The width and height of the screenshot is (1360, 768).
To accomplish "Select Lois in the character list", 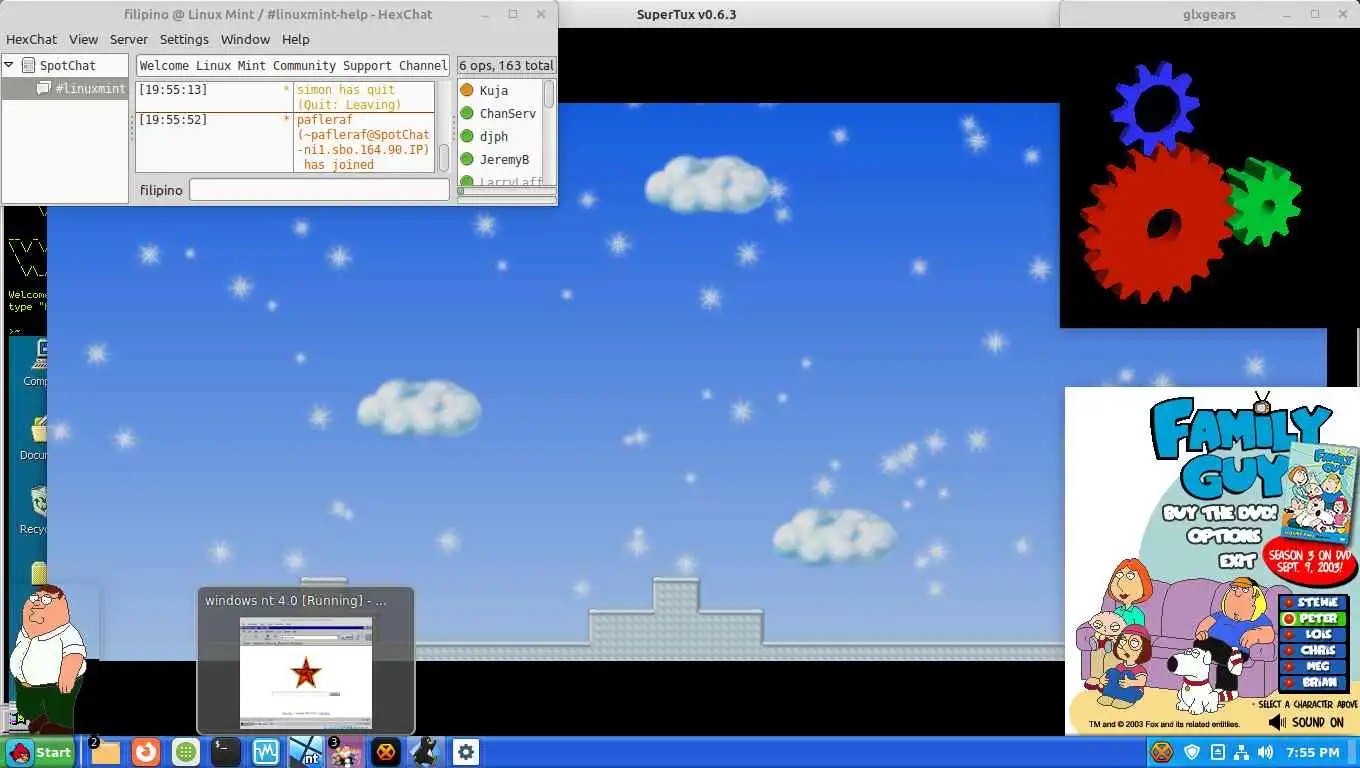I will pyautogui.click(x=1313, y=635).
